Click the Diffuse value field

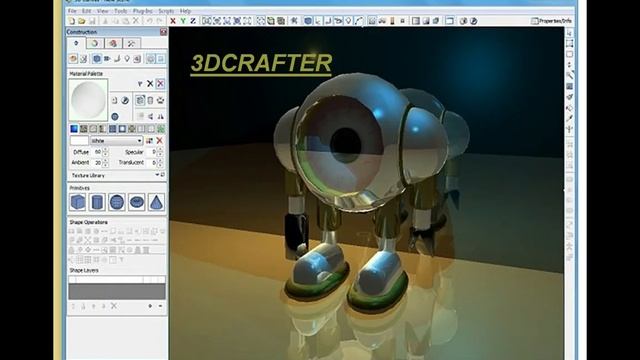(x=97, y=152)
